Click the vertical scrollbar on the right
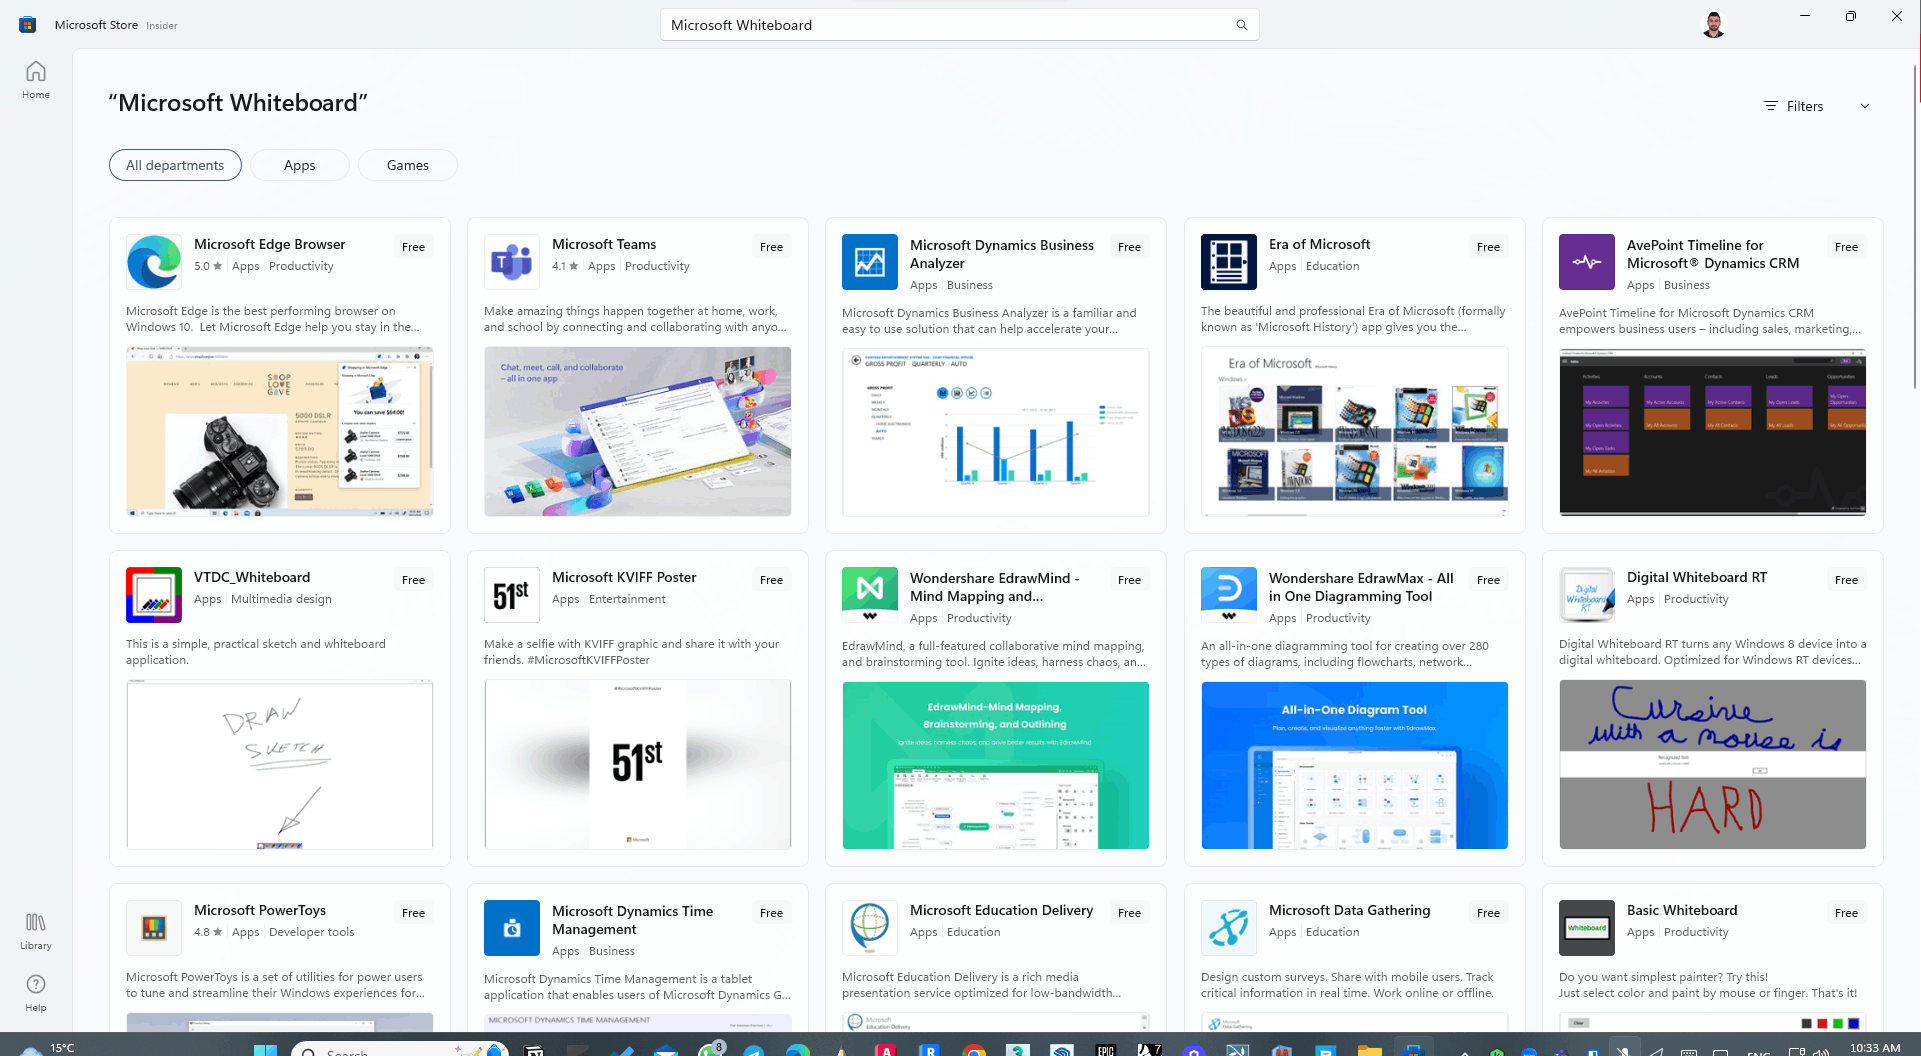The height and width of the screenshot is (1056, 1921). point(1916,226)
